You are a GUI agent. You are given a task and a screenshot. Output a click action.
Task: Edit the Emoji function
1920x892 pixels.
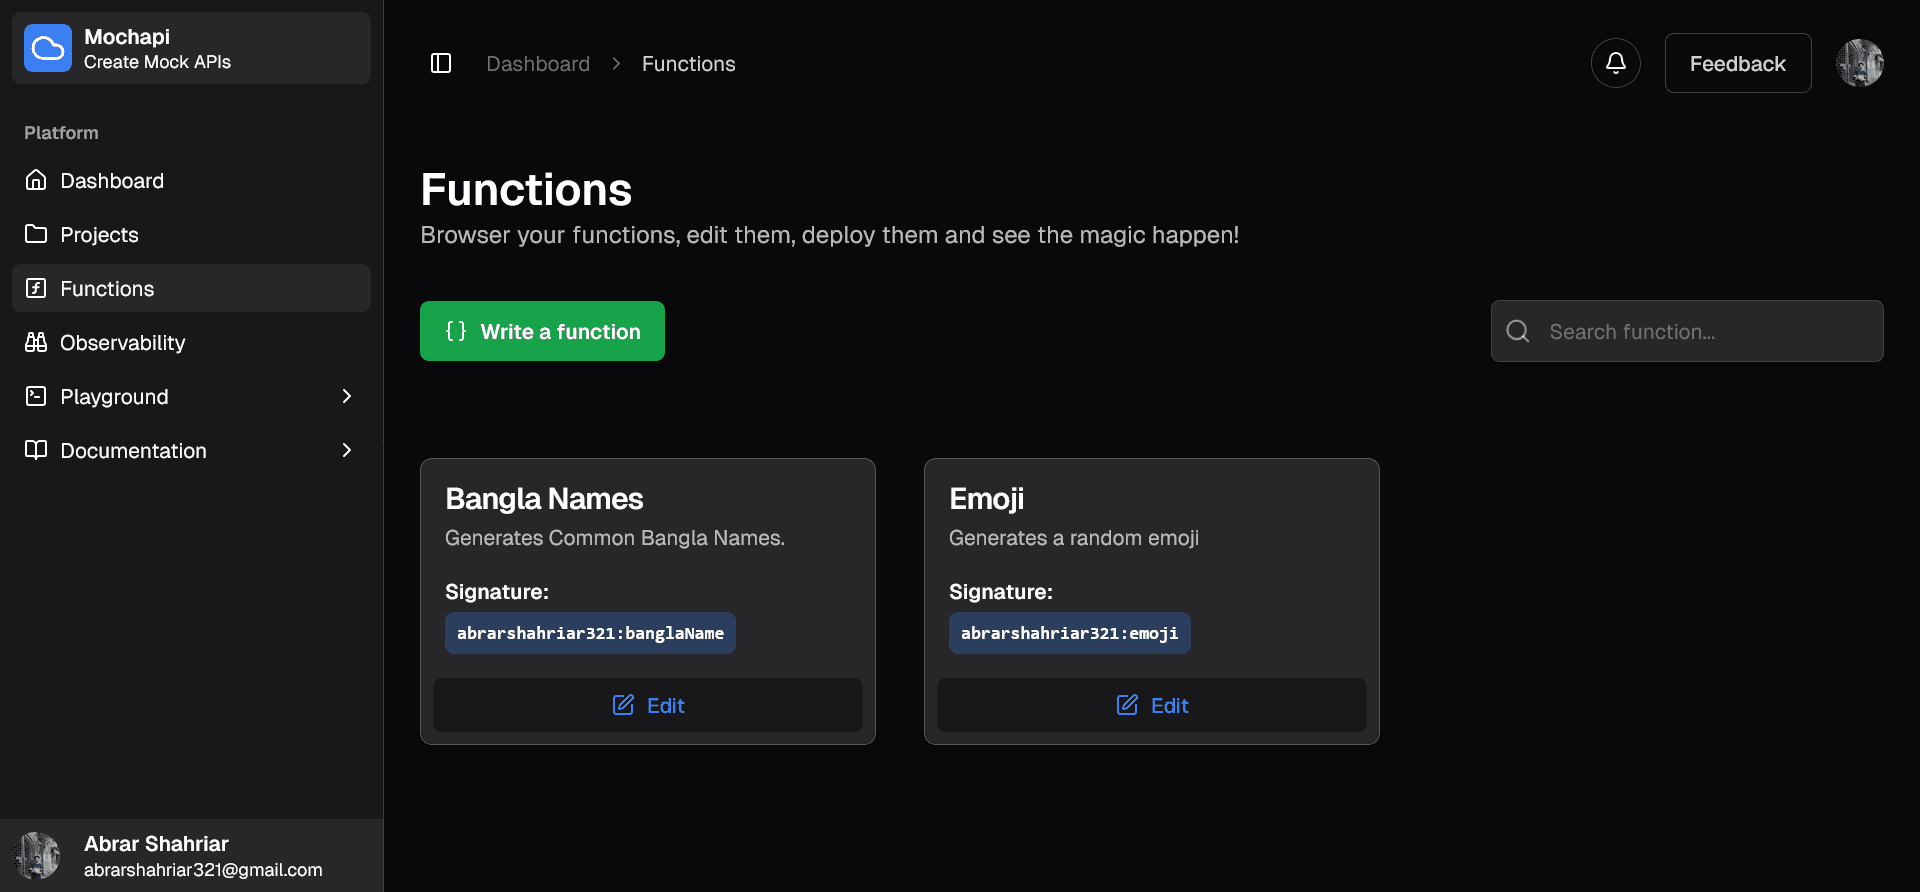(1151, 705)
